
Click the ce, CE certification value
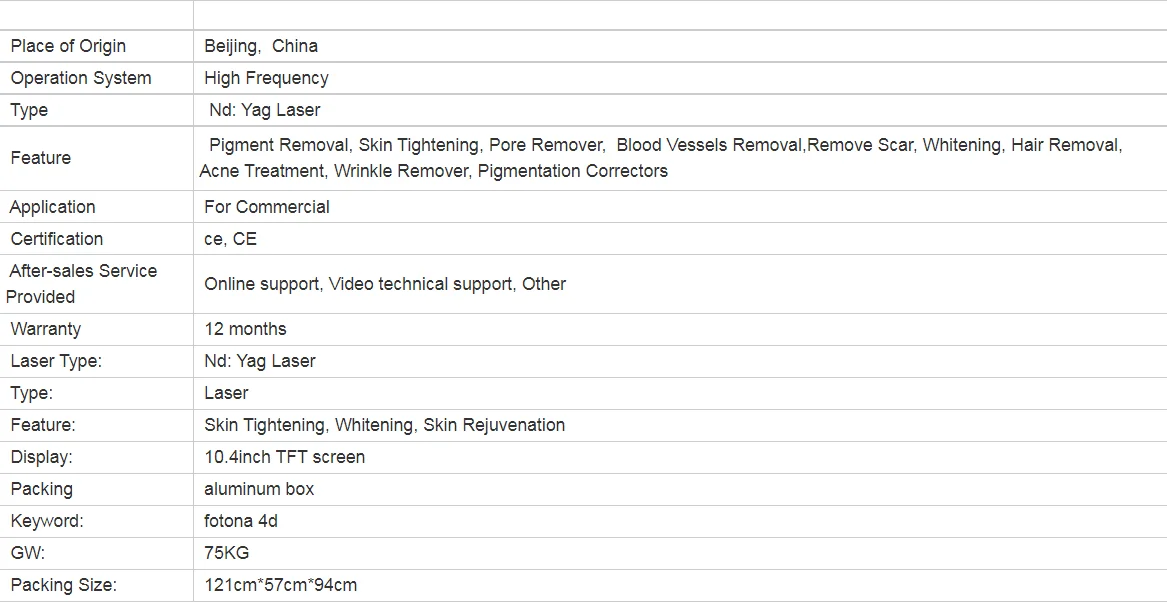tap(230, 239)
